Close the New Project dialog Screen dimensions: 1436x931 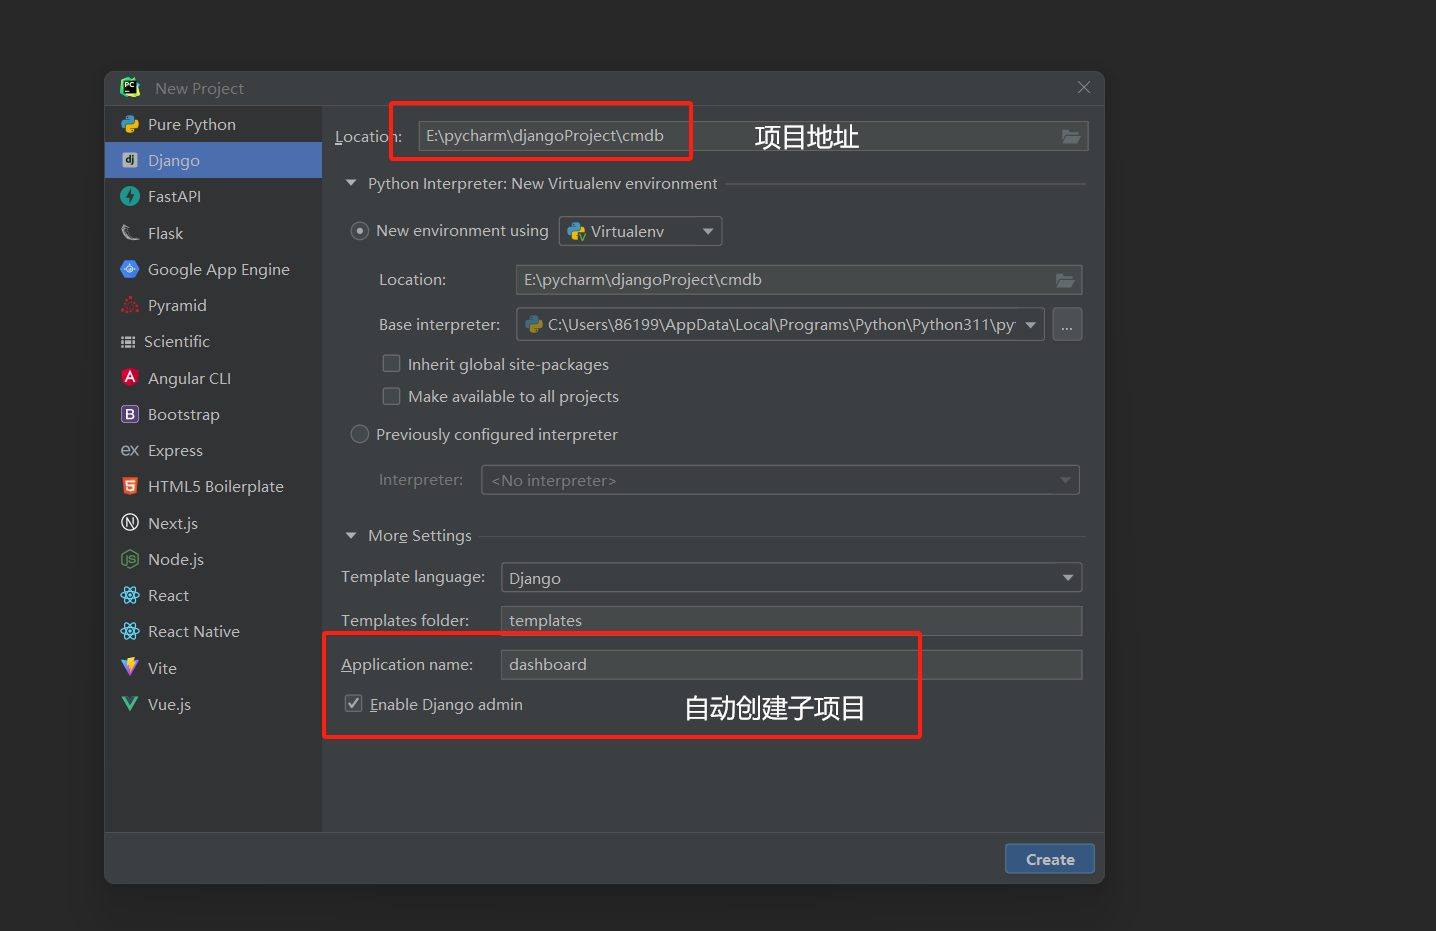tap(1084, 88)
